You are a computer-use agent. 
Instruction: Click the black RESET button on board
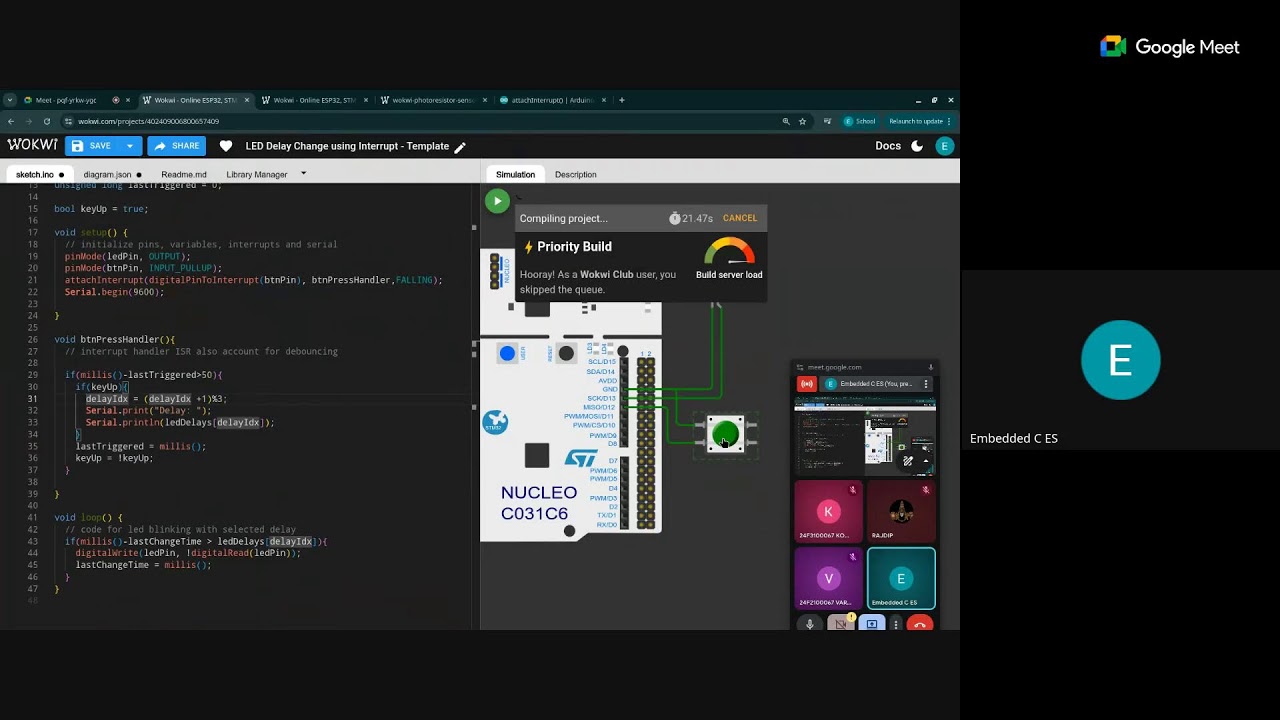[x=566, y=353]
